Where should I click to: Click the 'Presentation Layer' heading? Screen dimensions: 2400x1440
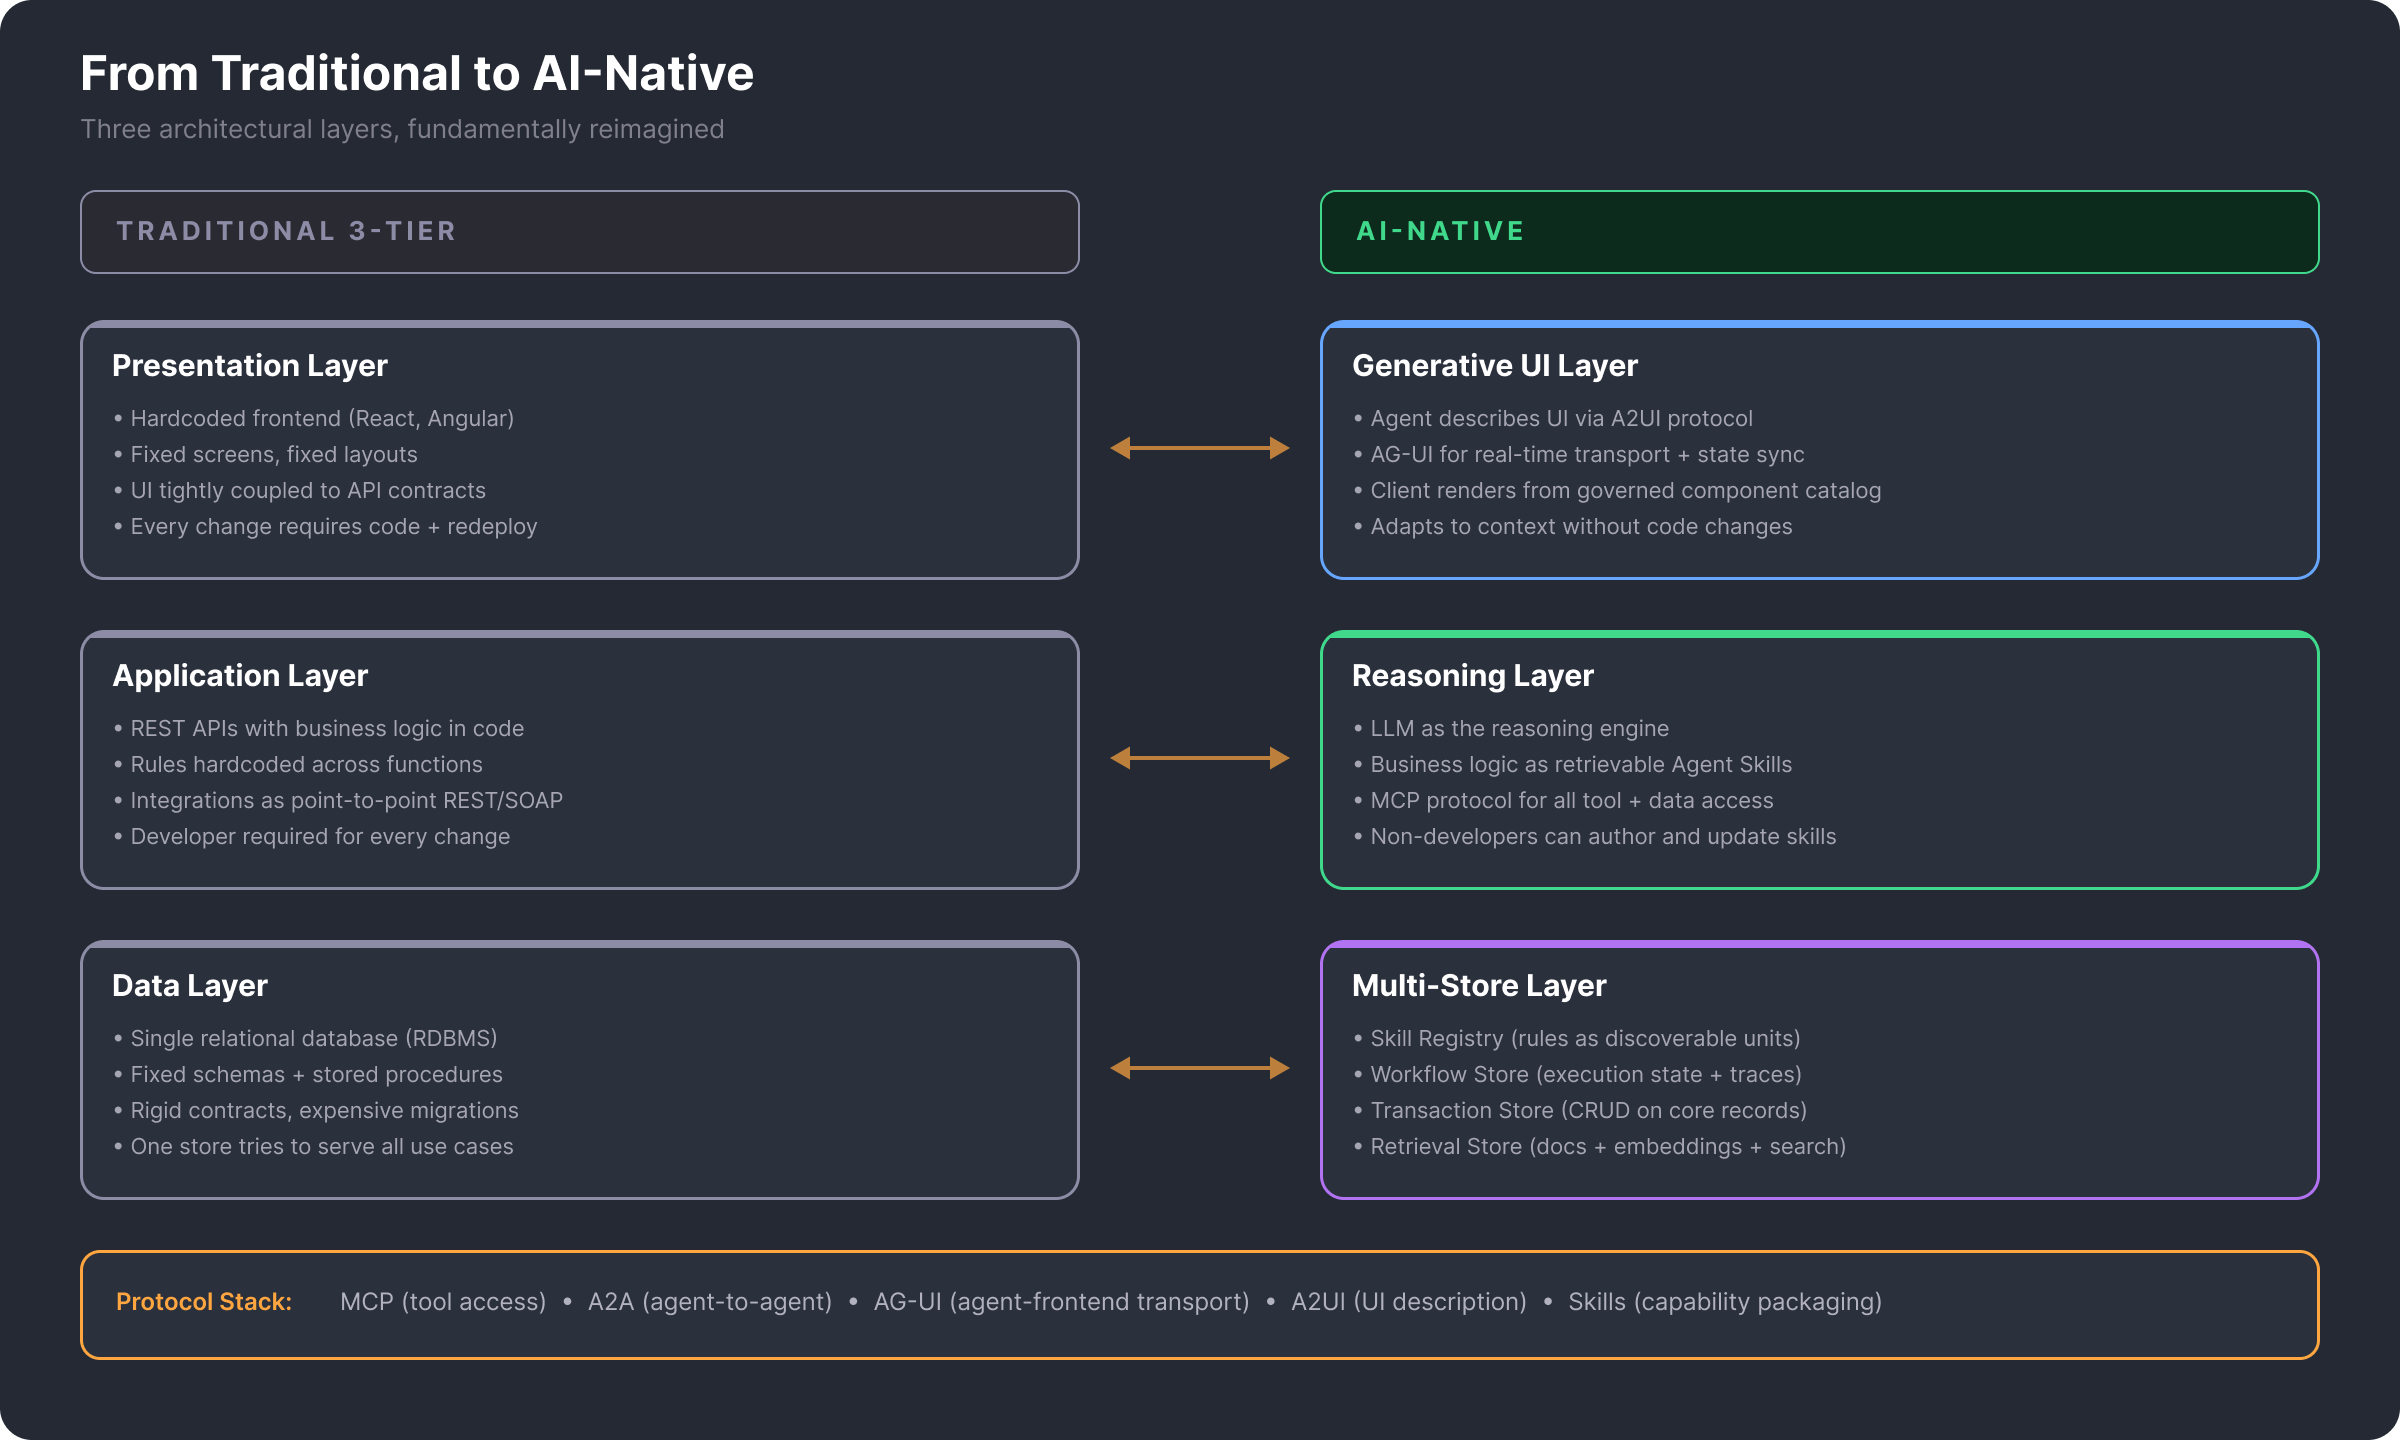point(250,366)
